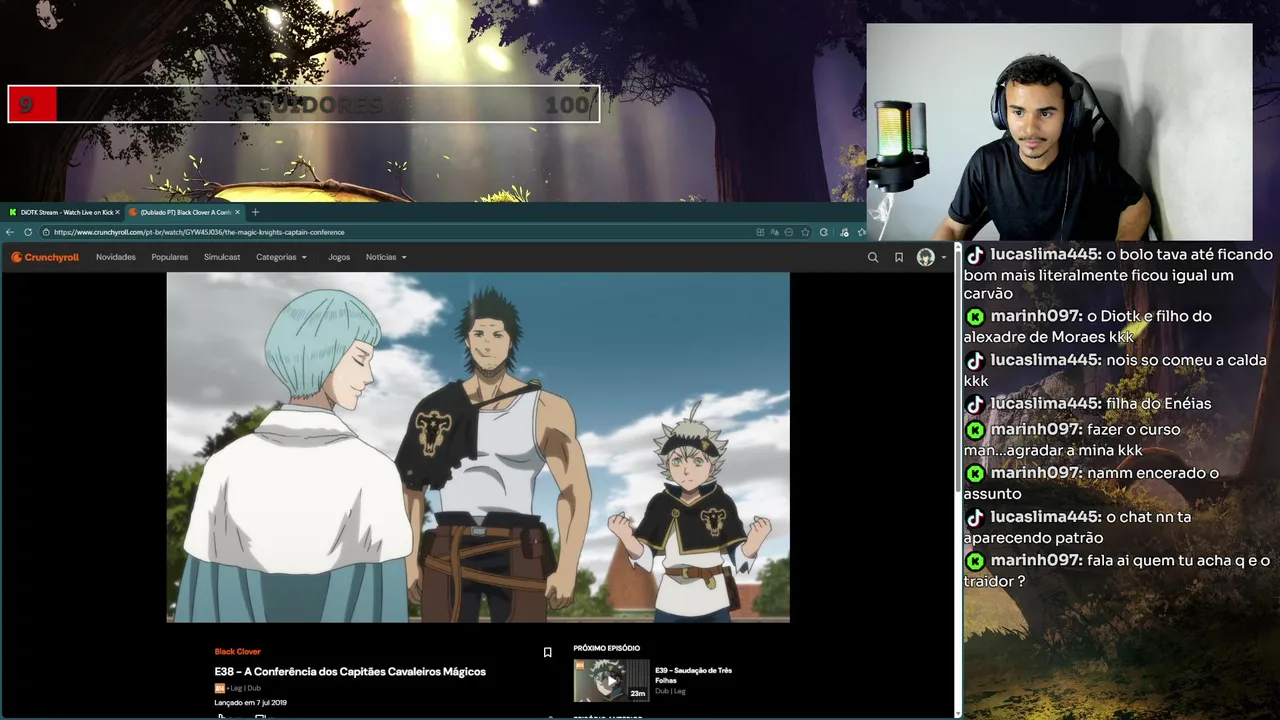Click the Crunchyroll logo
Image resolution: width=1280 pixels, height=720 pixels.
[x=45, y=257]
